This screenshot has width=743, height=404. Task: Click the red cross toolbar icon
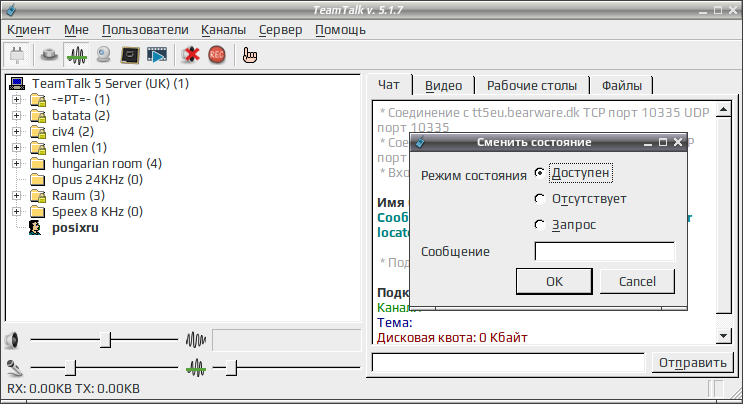click(x=191, y=55)
